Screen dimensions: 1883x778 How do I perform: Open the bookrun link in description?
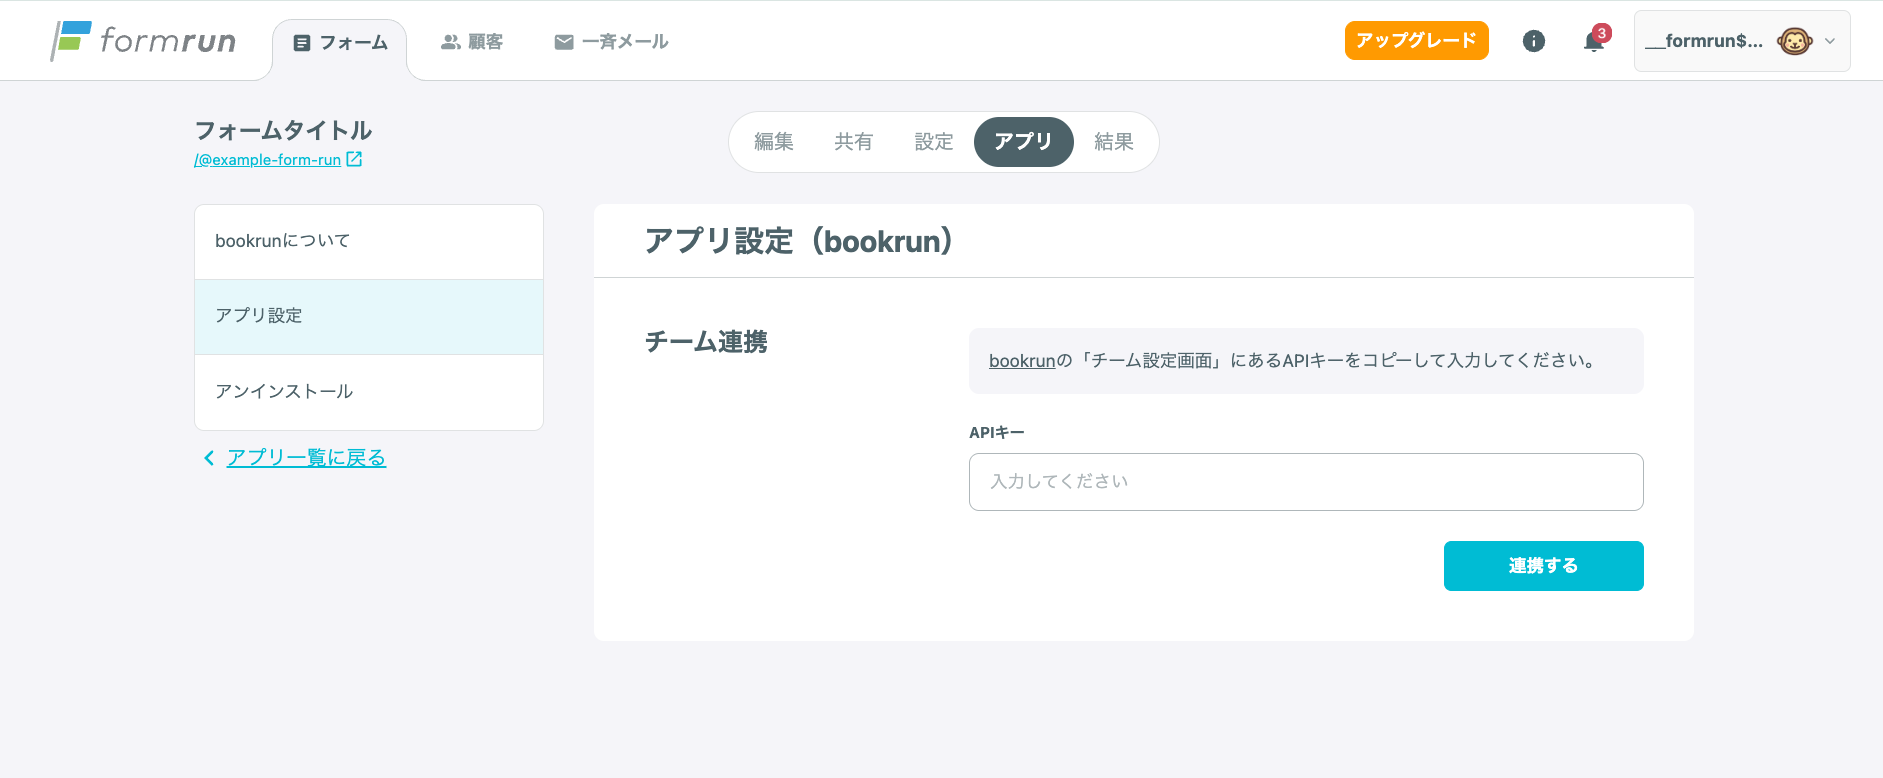1022,361
